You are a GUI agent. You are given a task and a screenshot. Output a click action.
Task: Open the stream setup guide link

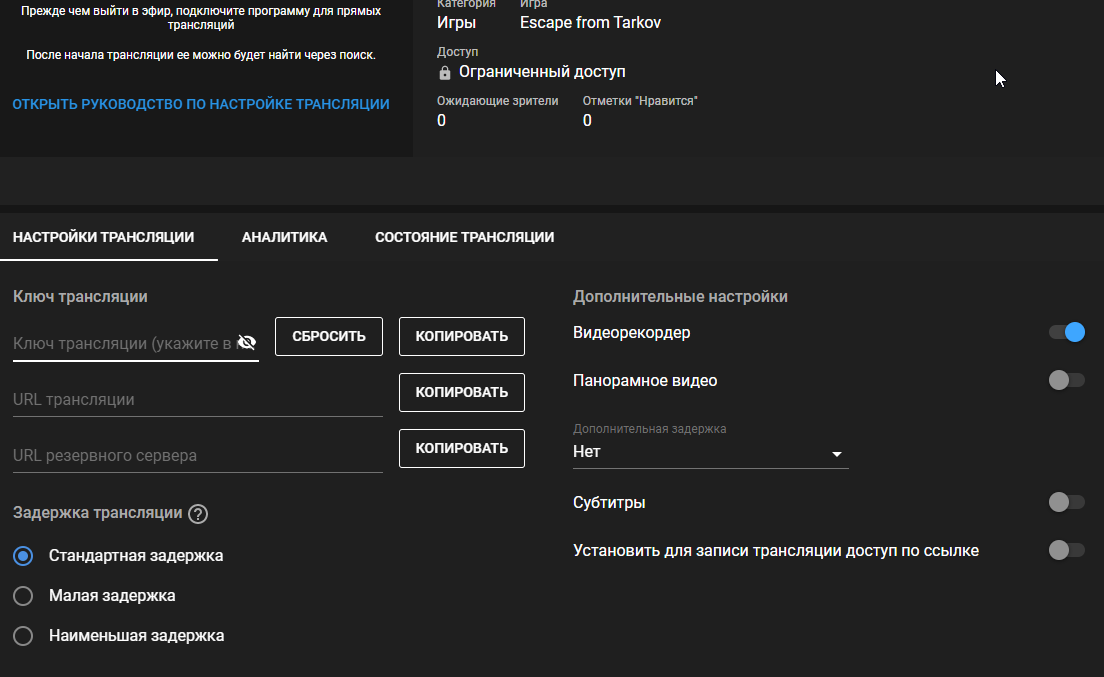coord(201,104)
